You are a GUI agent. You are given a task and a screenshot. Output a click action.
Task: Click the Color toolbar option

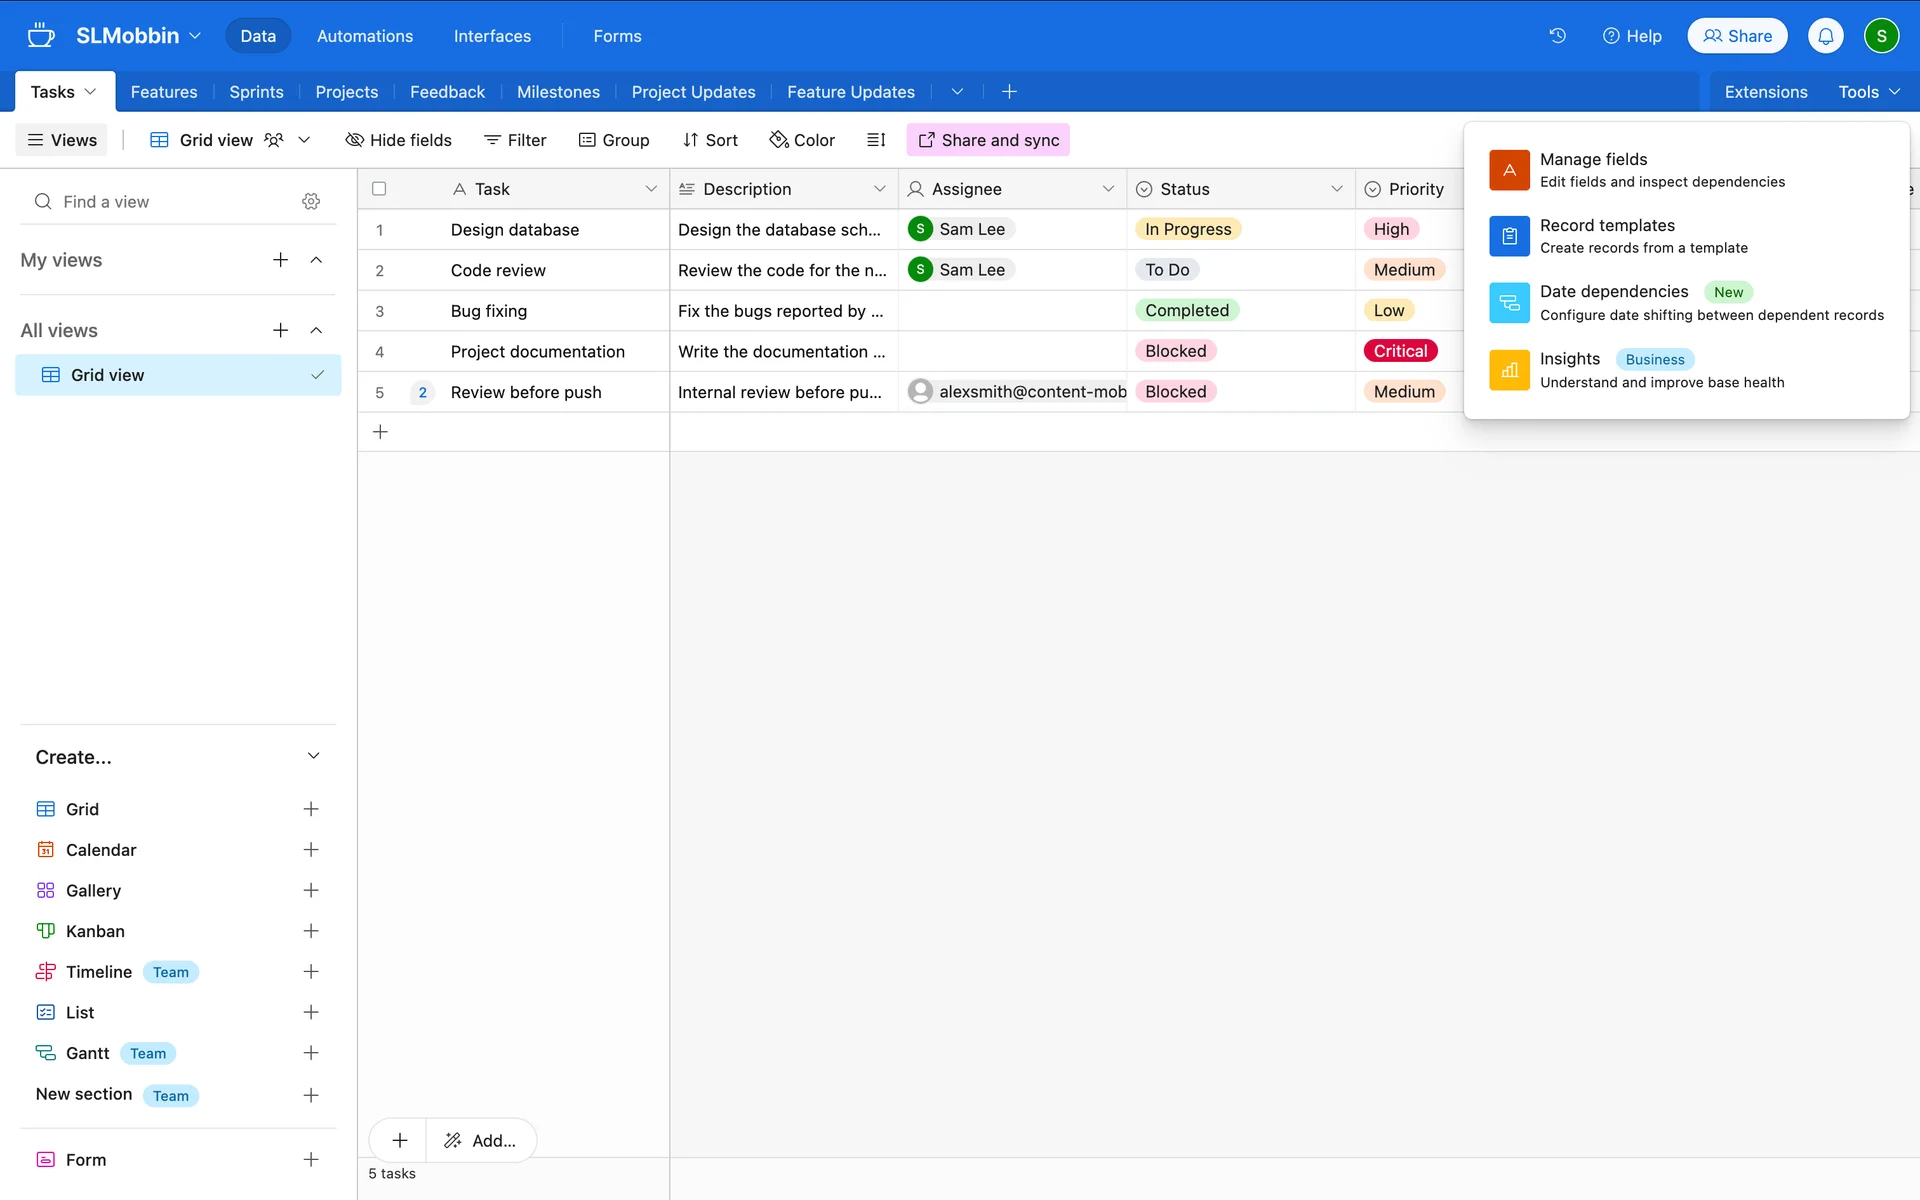coord(802,140)
